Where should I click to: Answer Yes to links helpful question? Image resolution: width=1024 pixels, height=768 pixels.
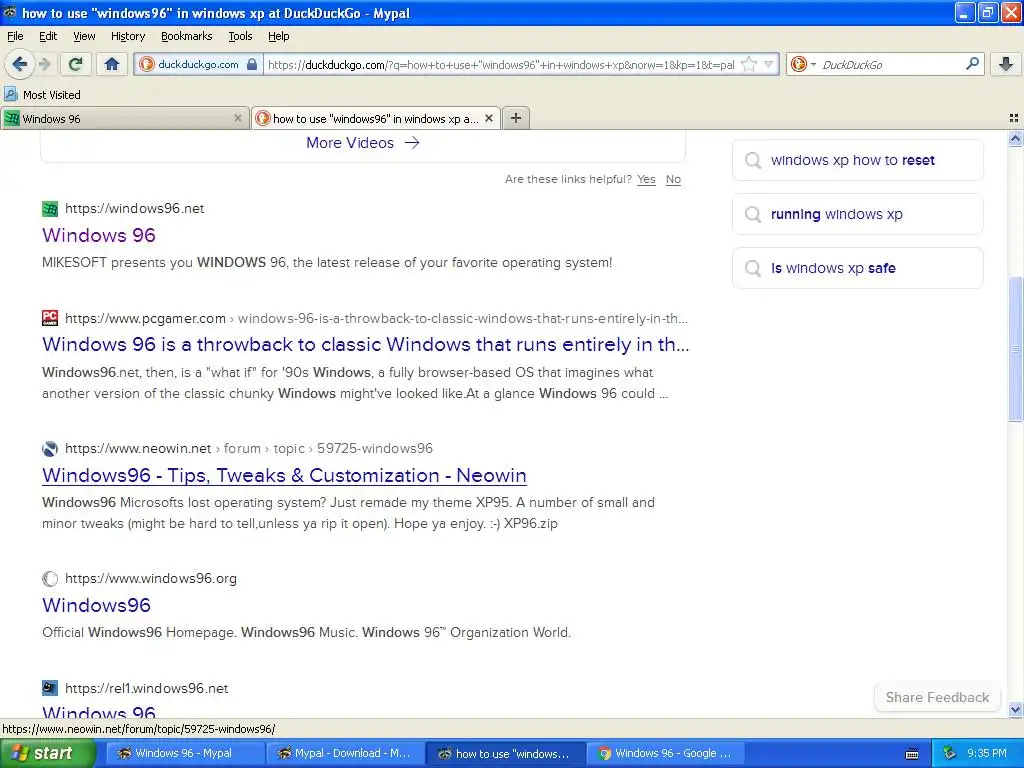pyautogui.click(x=646, y=179)
